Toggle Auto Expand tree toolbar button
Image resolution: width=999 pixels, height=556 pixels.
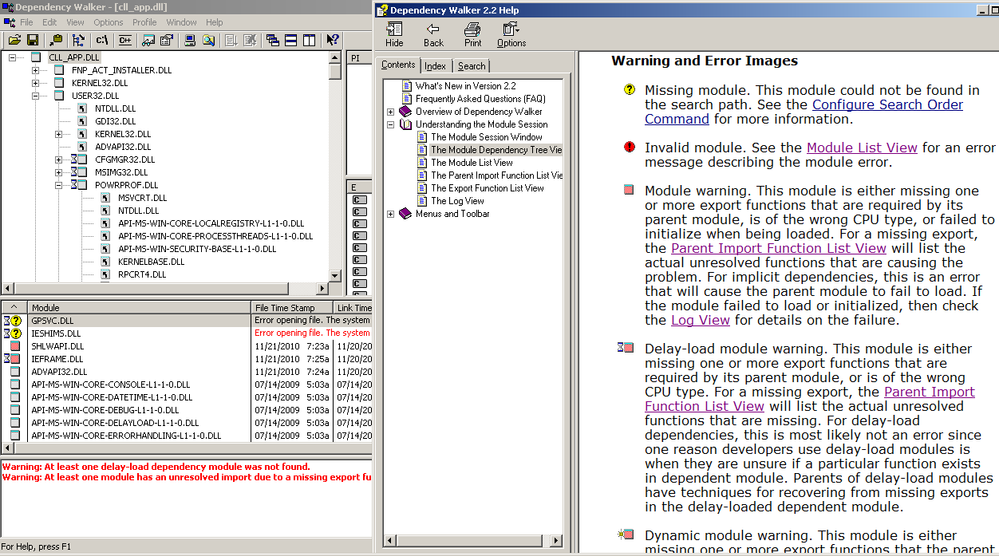(x=78, y=40)
